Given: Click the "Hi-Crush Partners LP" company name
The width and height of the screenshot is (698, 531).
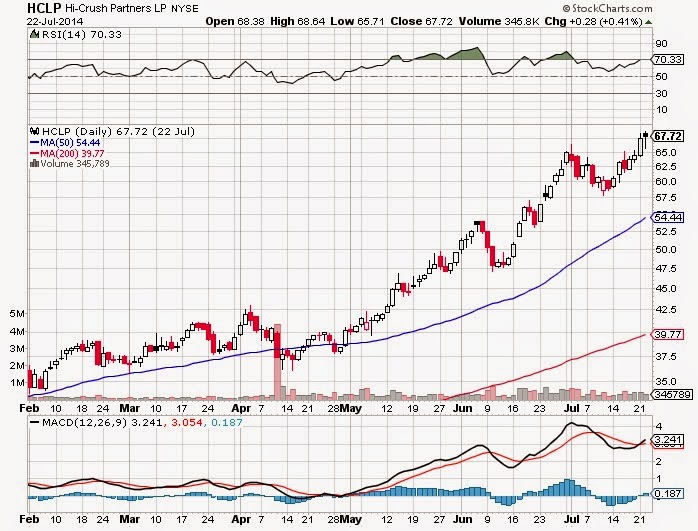Looking at the screenshot, I should [x=116, y=8].
